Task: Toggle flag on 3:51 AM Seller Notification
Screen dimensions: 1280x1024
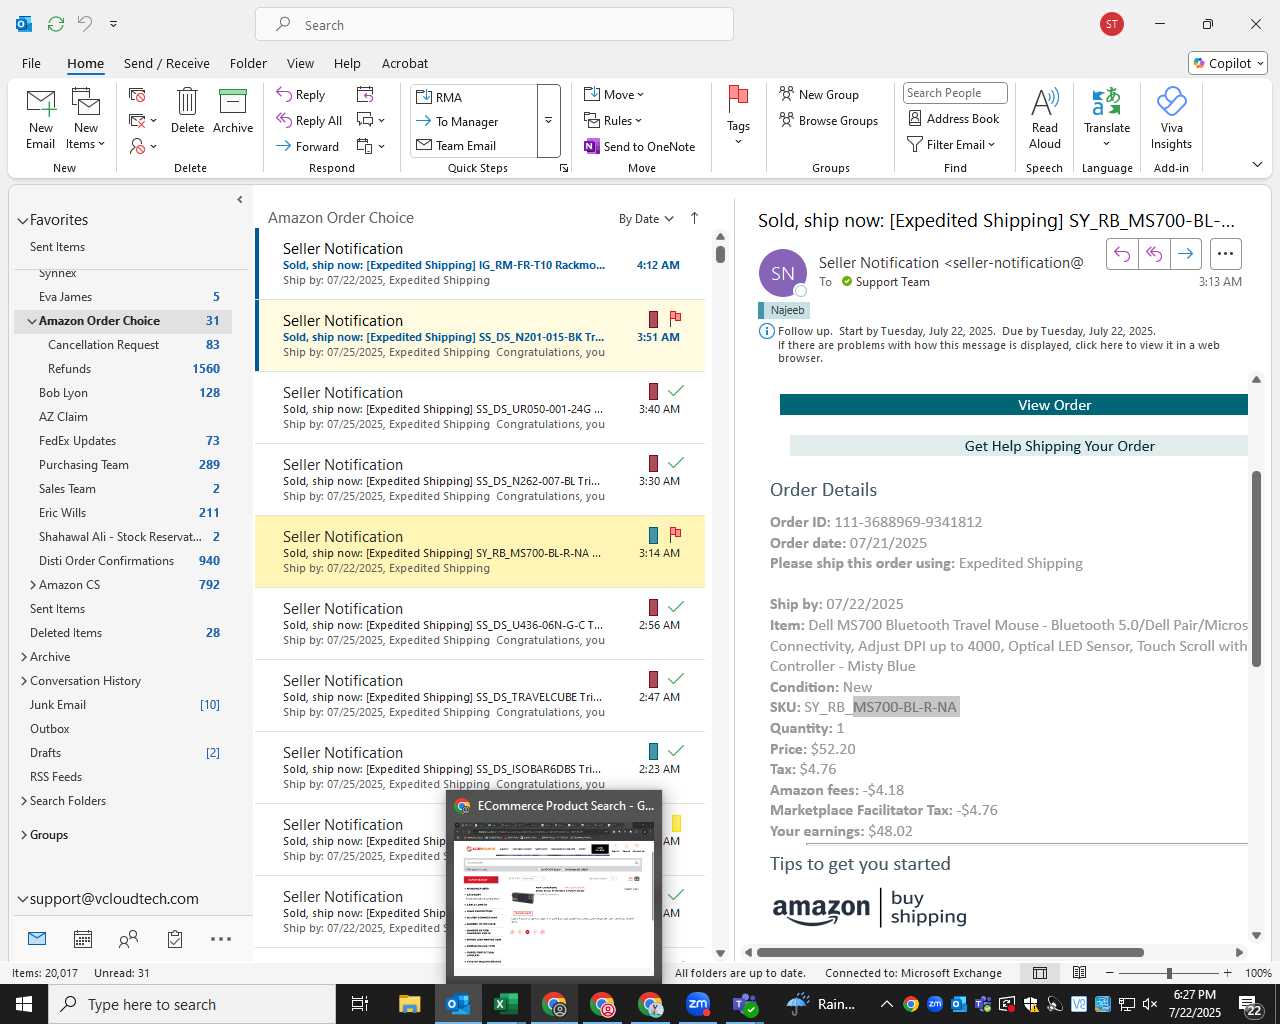Action: (675, 318)
